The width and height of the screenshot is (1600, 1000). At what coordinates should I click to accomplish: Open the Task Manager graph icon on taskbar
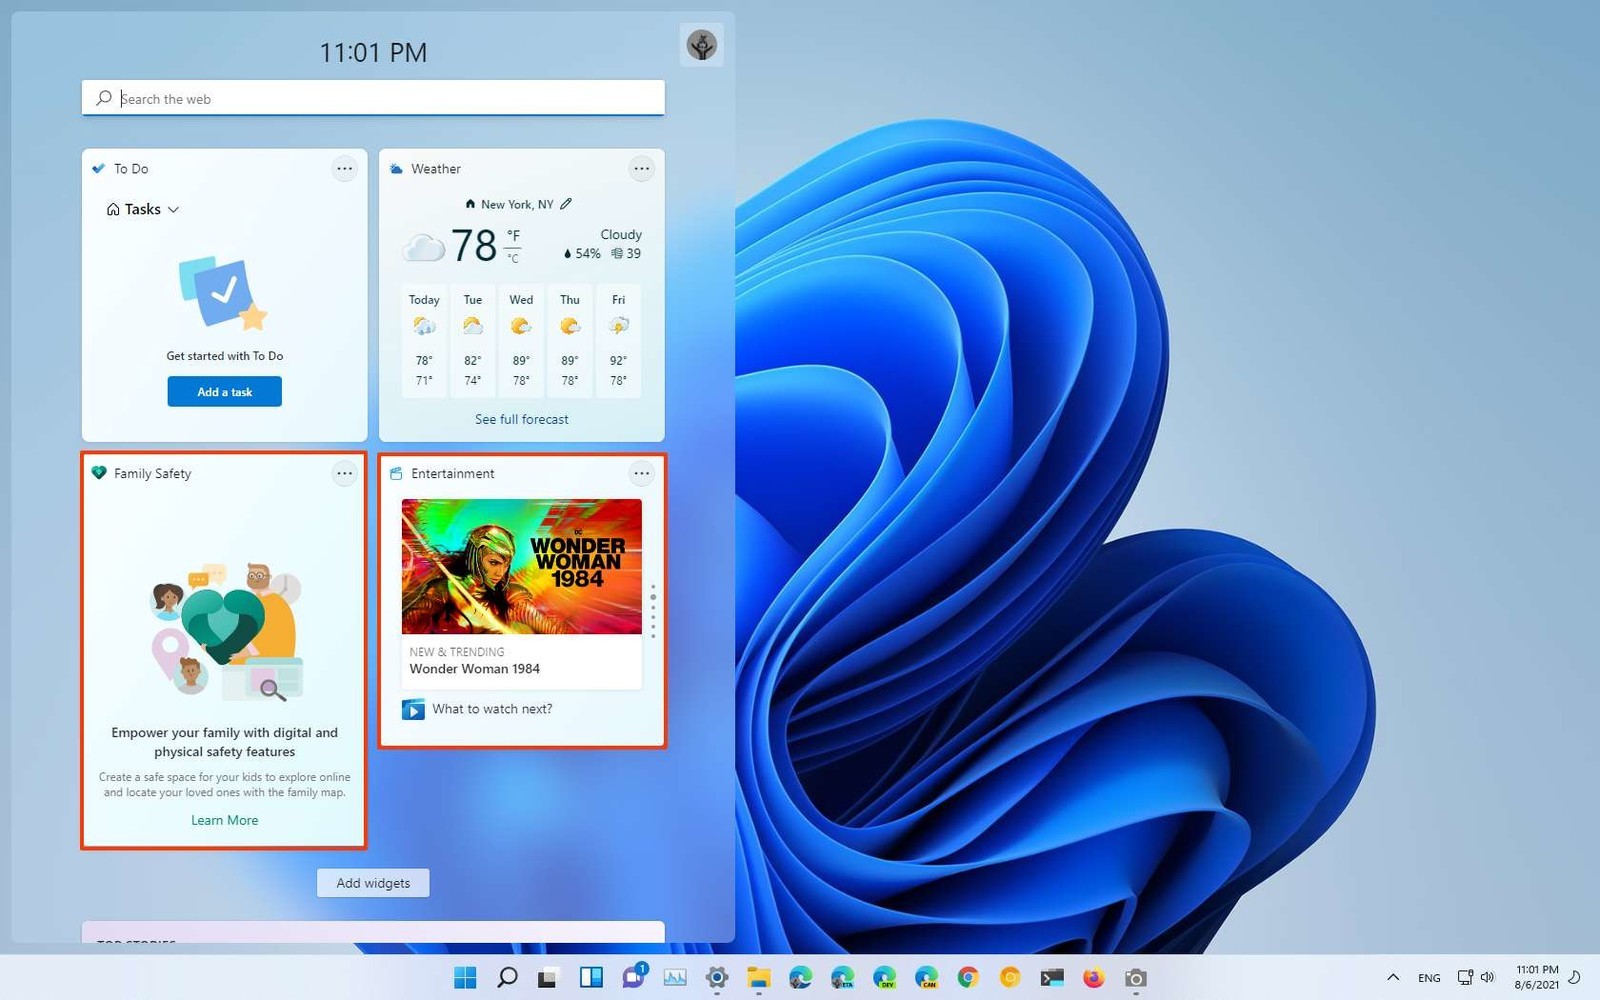(675, 977)
